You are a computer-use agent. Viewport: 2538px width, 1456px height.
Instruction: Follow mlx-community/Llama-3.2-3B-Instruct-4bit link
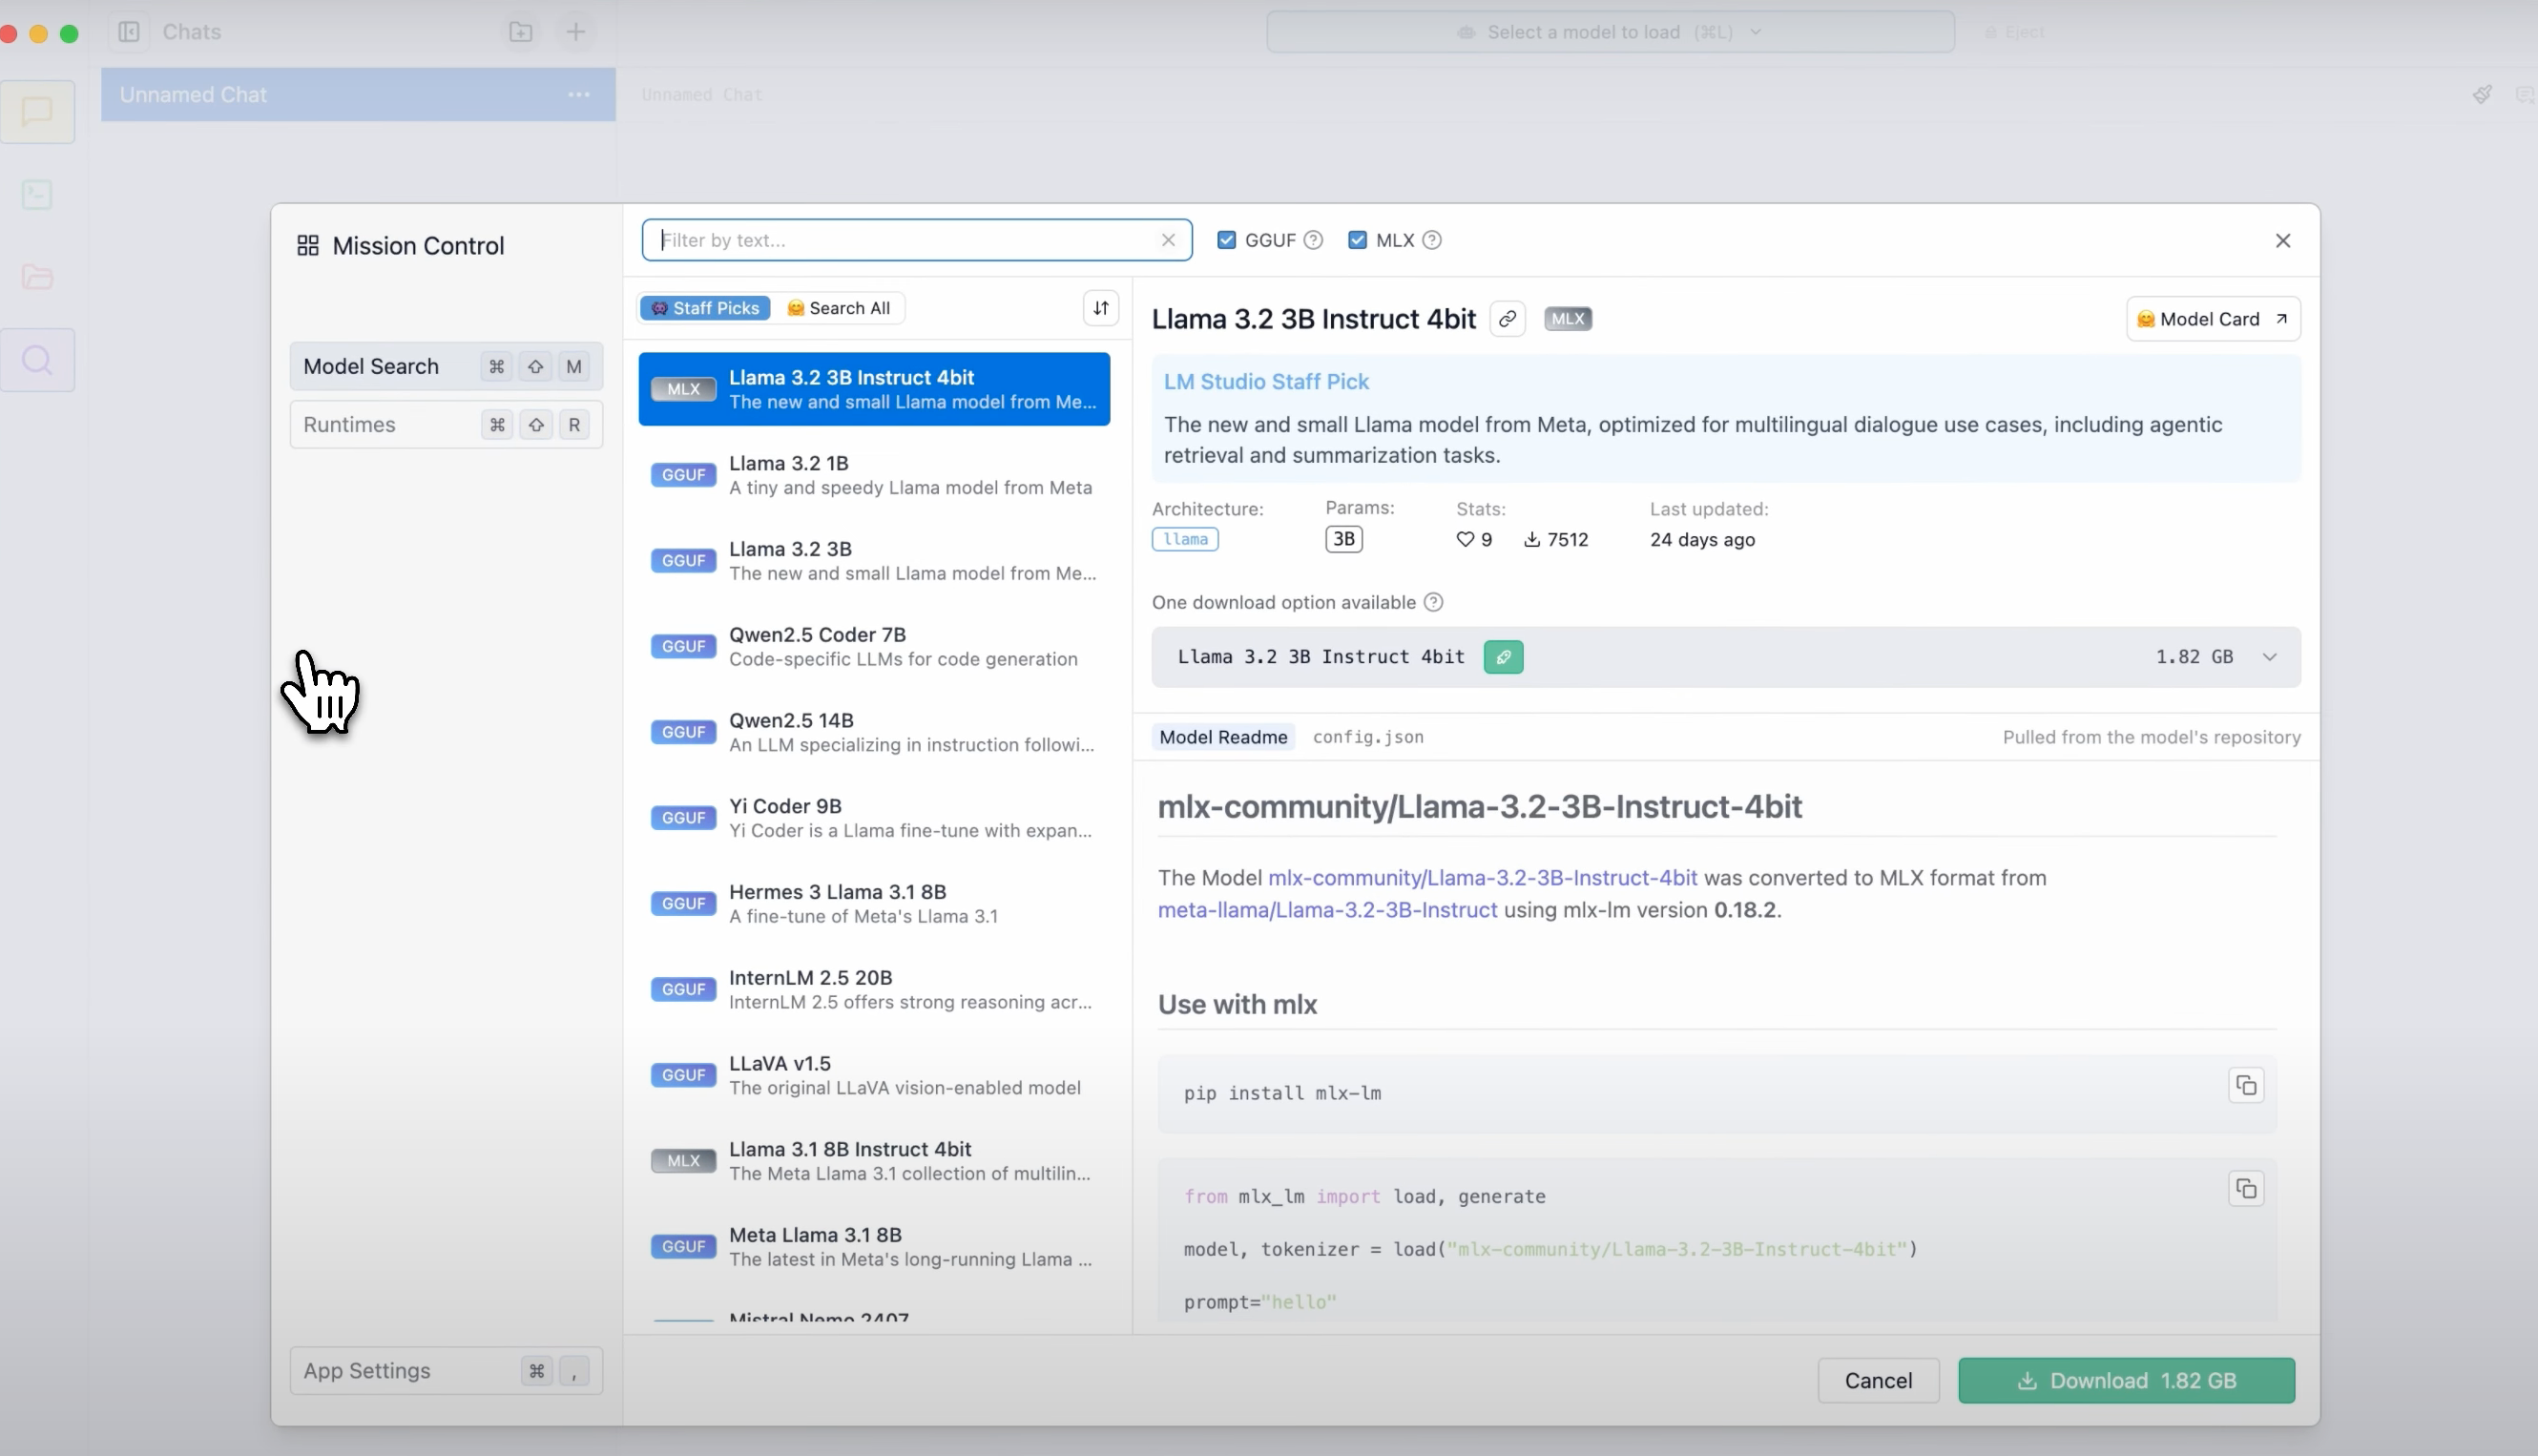(1482, 877)
